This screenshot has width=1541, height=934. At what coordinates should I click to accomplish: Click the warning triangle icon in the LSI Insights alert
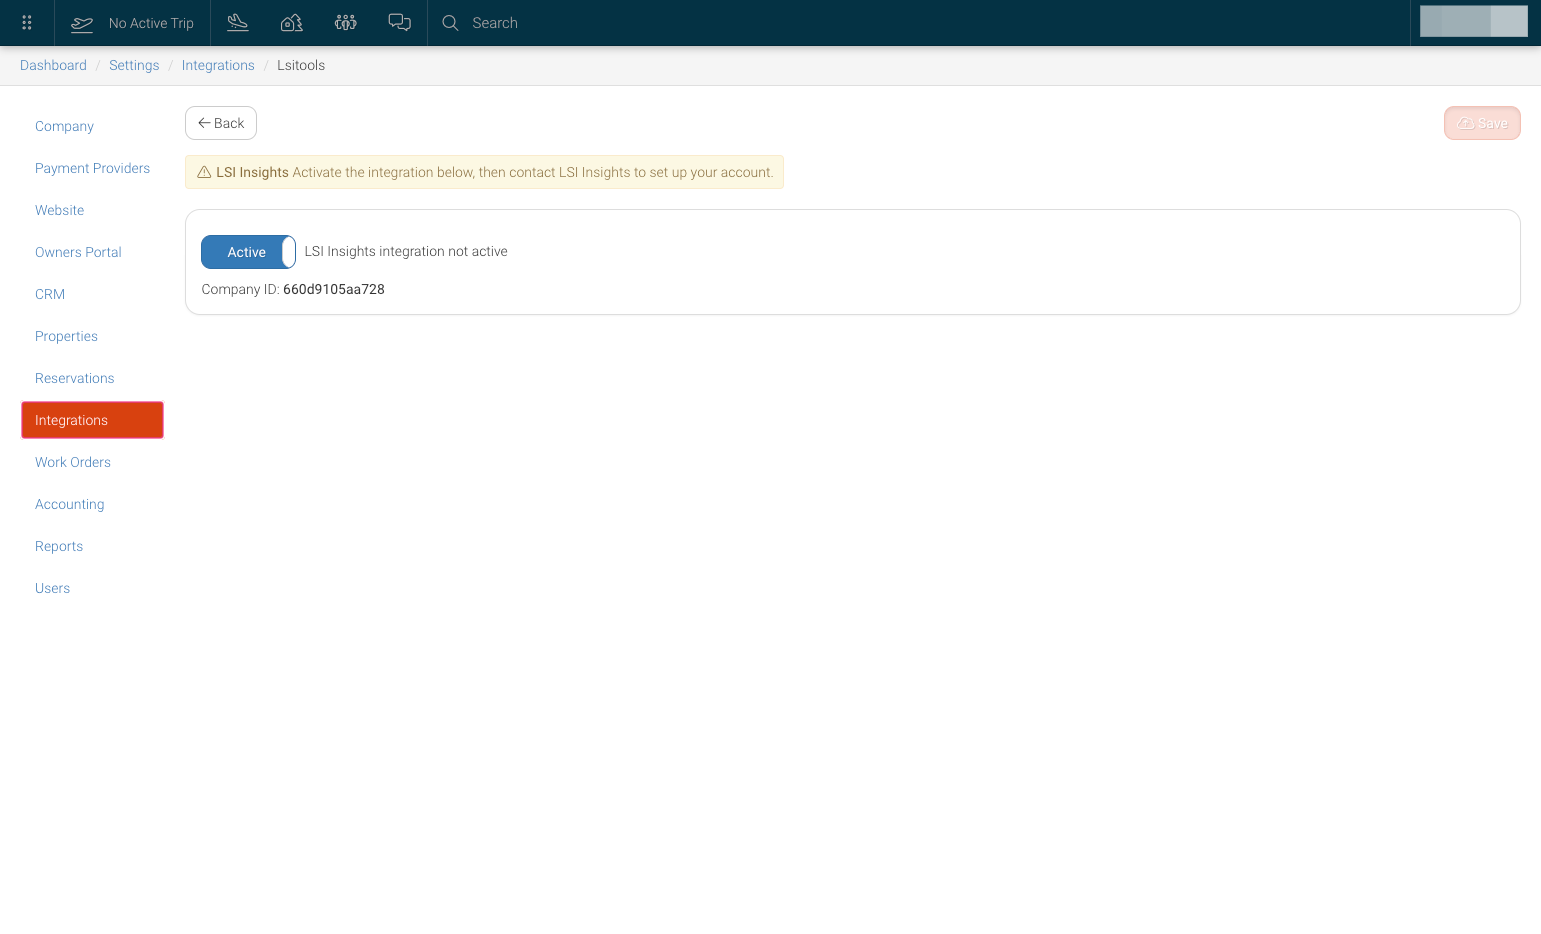point(204,172)
